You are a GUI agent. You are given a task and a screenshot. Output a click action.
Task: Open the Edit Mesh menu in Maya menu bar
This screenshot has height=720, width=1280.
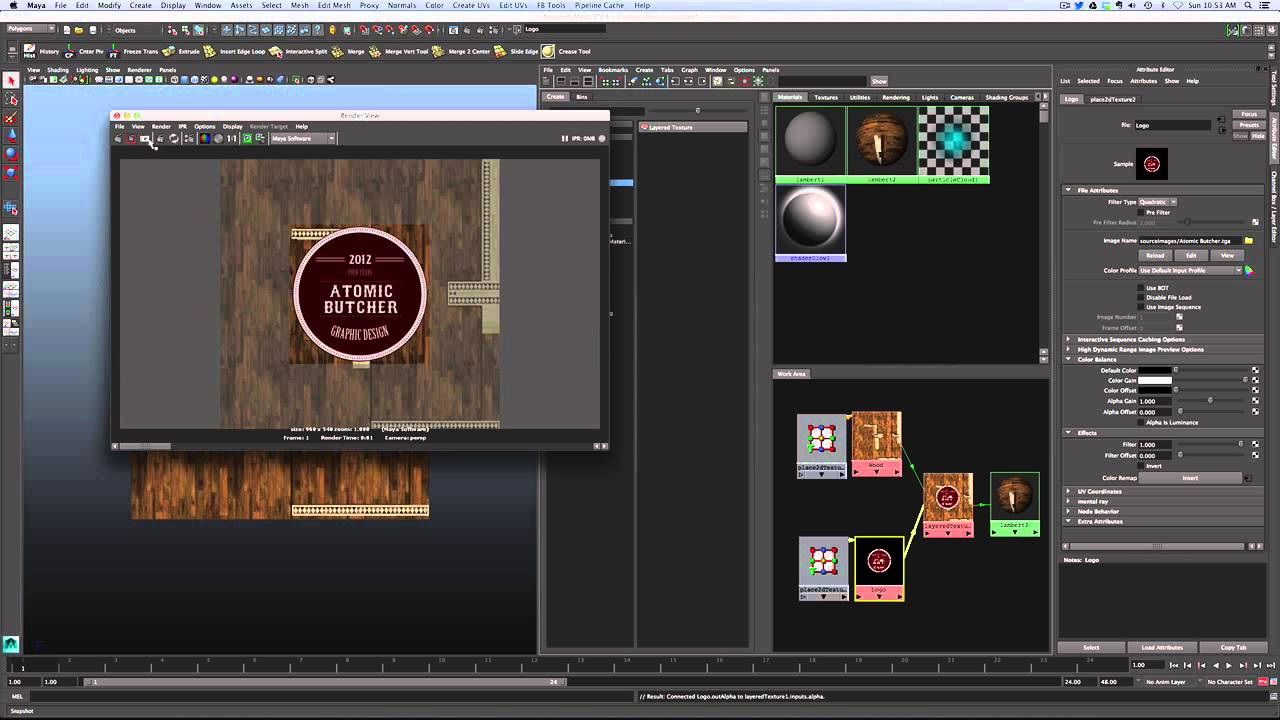pyautogui.click(x=334, y=5)
